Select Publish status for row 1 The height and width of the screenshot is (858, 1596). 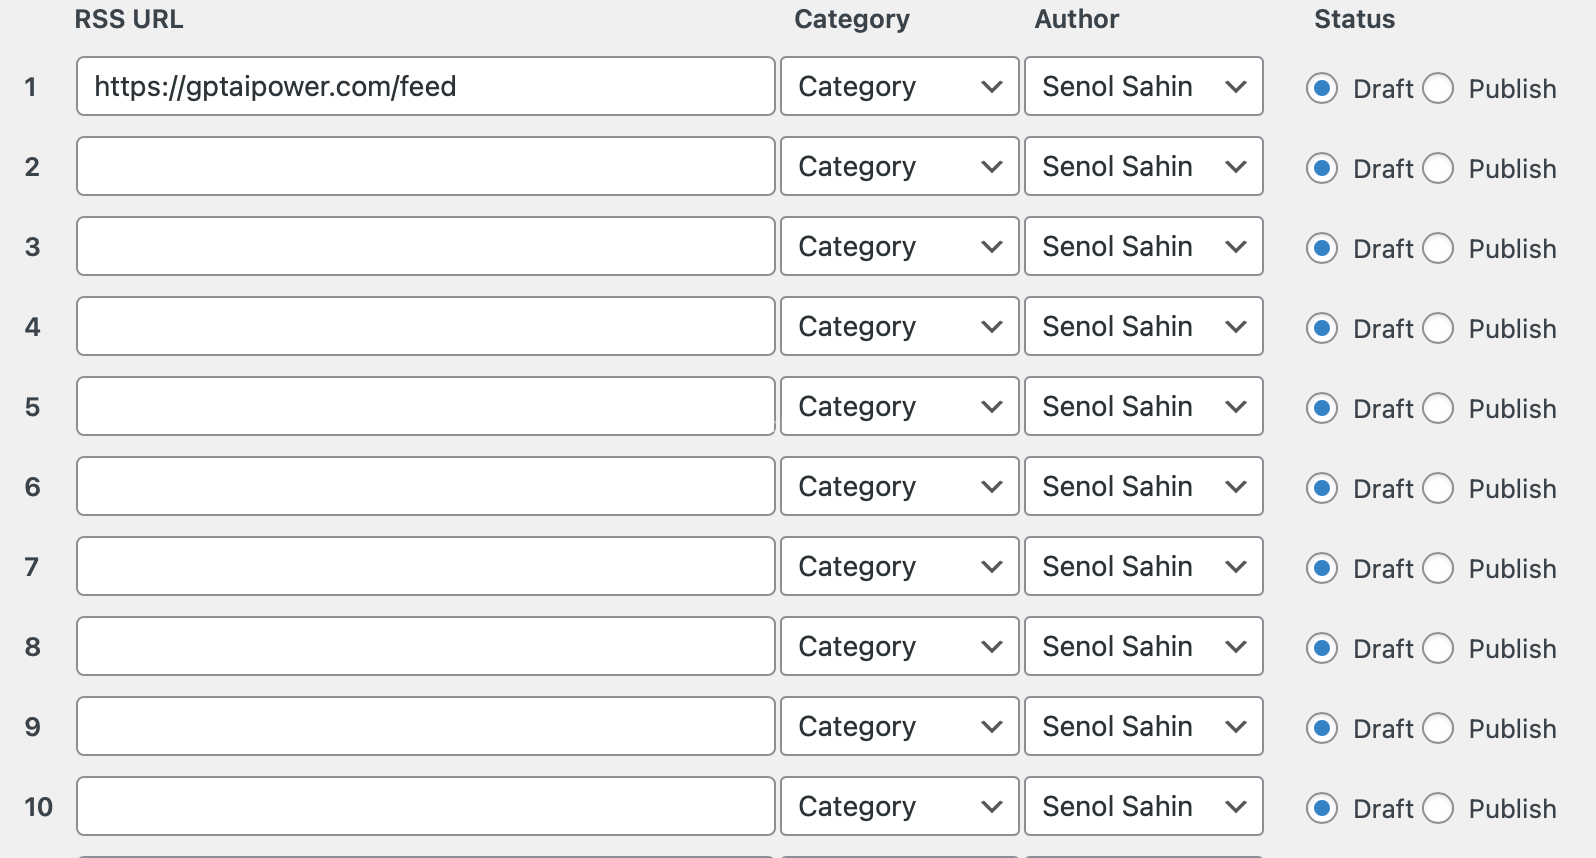(x=1438, y=88)
